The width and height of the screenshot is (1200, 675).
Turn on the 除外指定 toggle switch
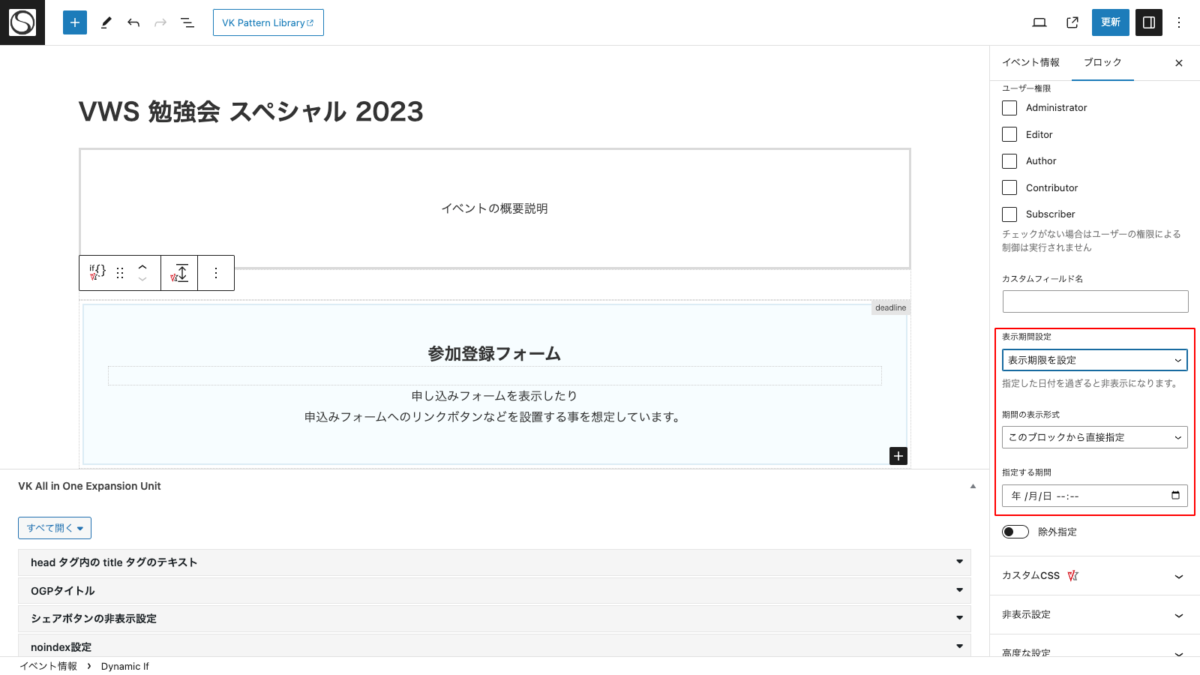pos(1015,531)
